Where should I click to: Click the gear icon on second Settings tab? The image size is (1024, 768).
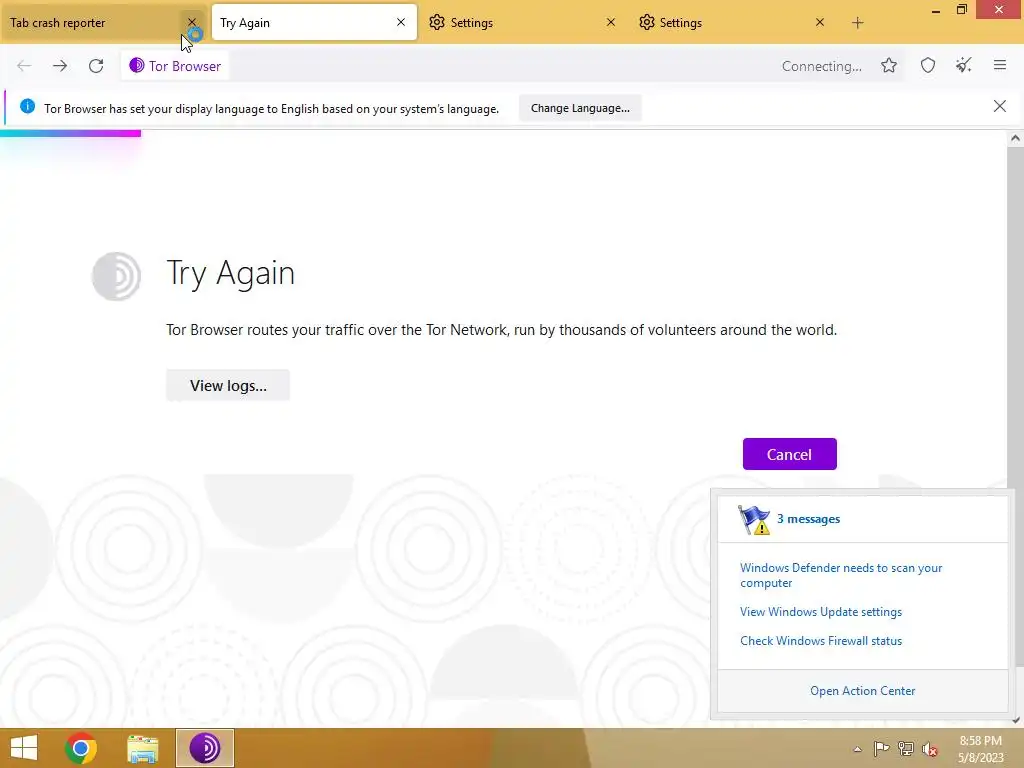click(647, 22)
